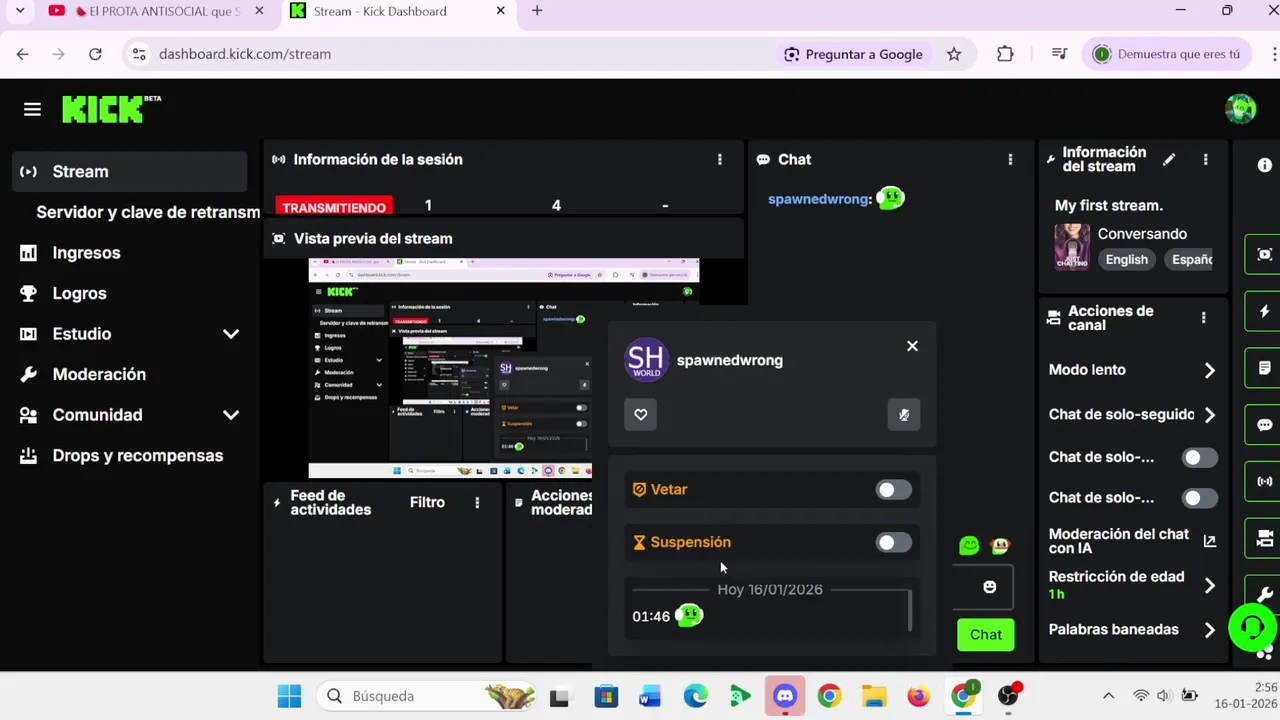Viewport: 1280px width, 720px height.
Task: Click the SH World avatar of spawnedwrong
Action: (646, 360)
